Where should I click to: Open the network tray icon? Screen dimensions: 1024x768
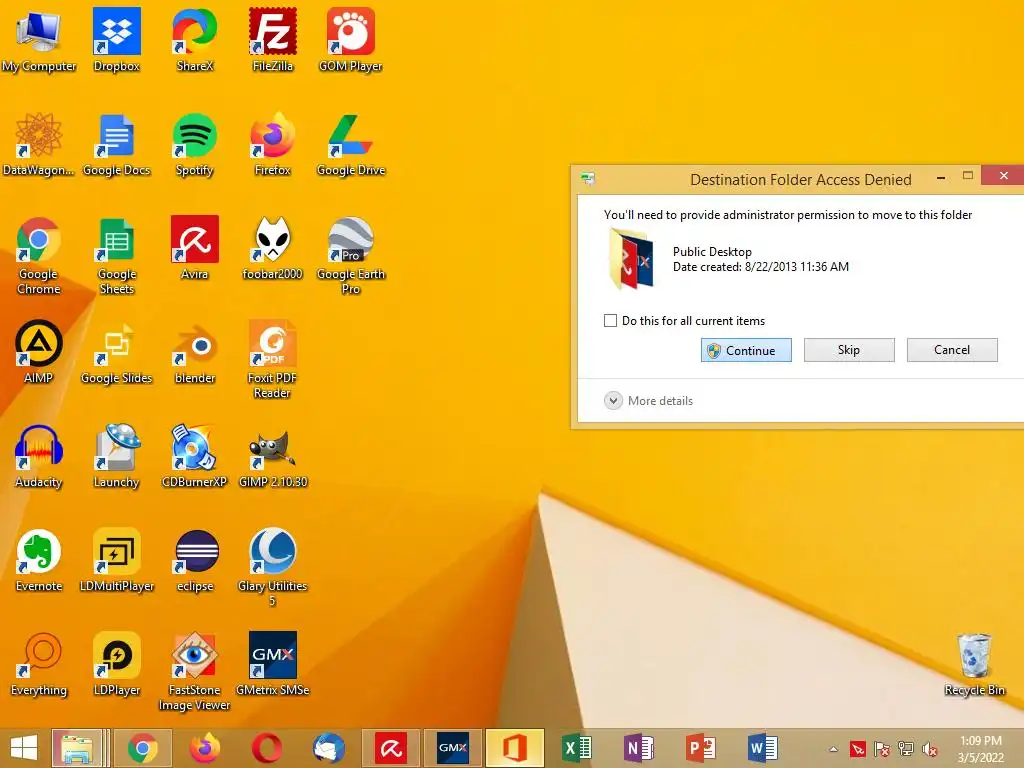[x=906, y=749]
